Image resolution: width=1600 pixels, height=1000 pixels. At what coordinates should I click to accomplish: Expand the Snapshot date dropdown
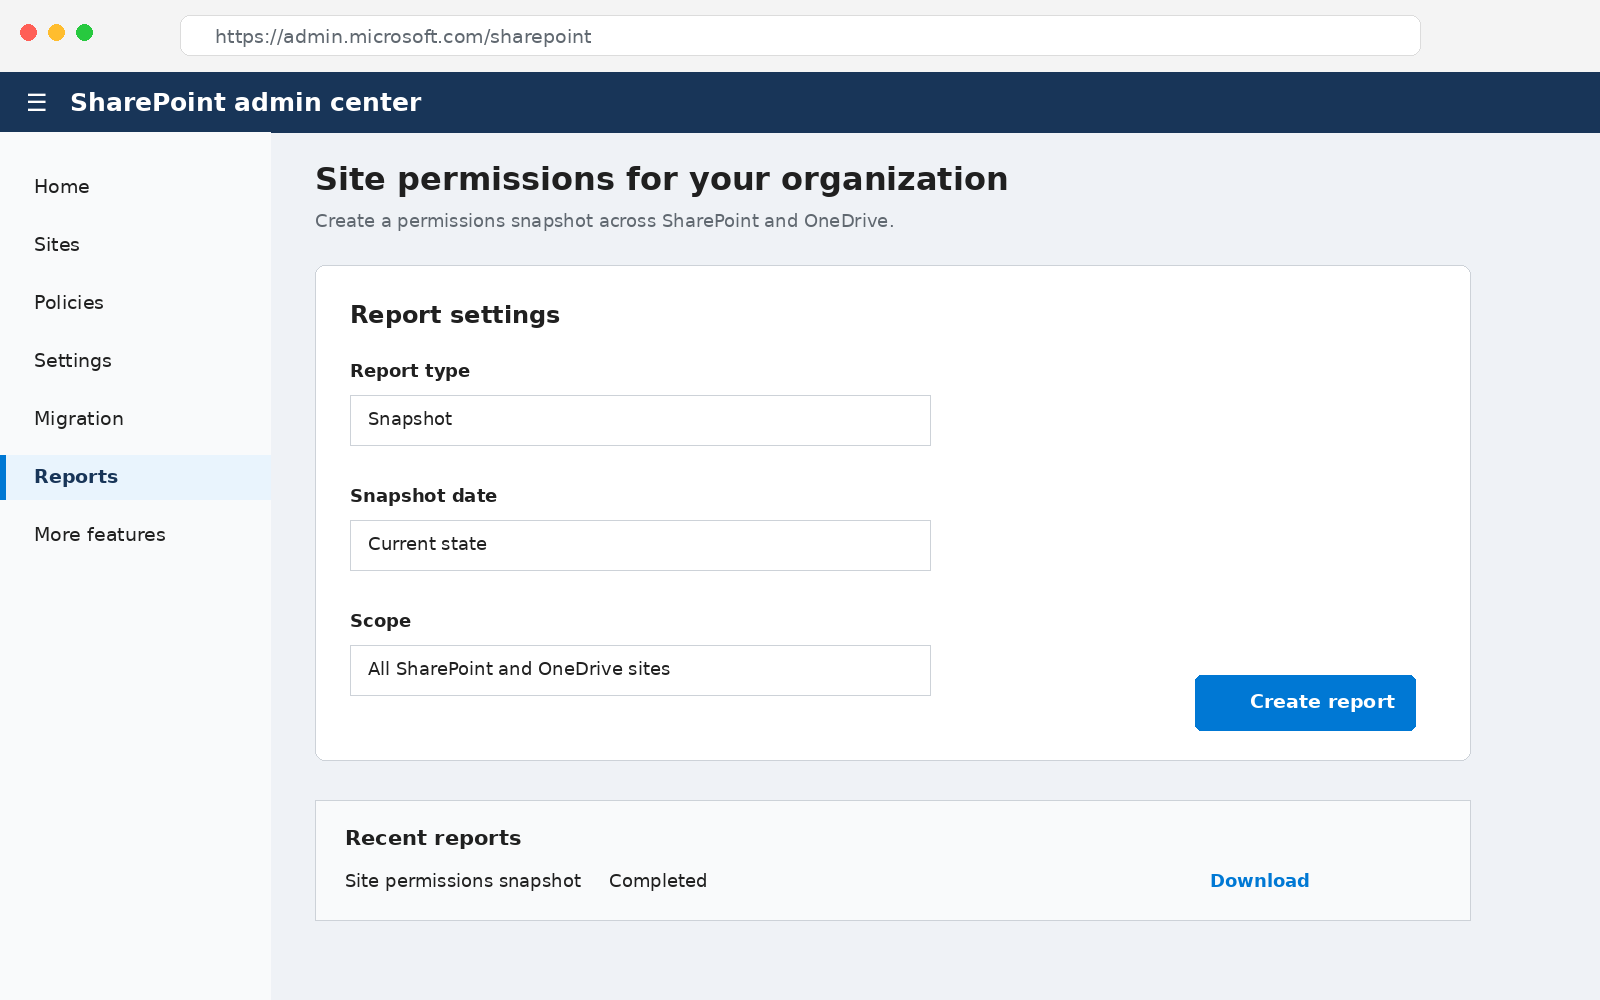point(640,545)
